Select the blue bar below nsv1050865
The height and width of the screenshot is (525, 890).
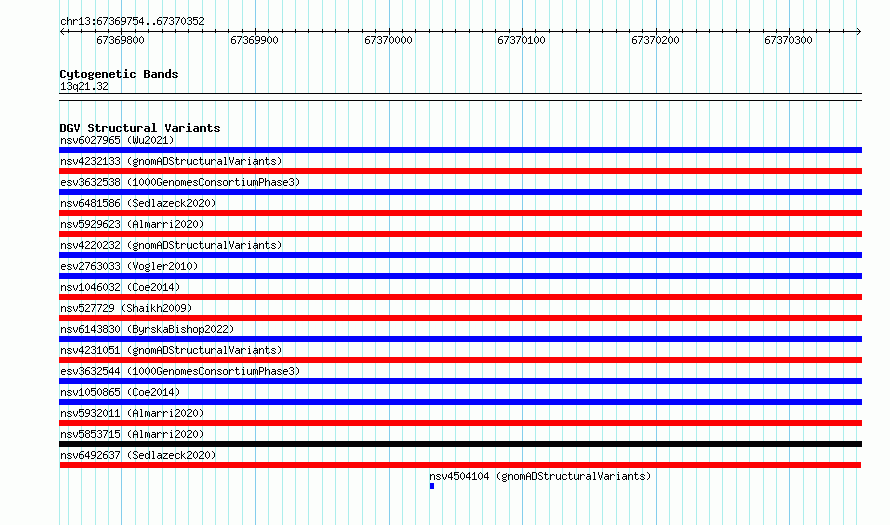tap(460, 402)
